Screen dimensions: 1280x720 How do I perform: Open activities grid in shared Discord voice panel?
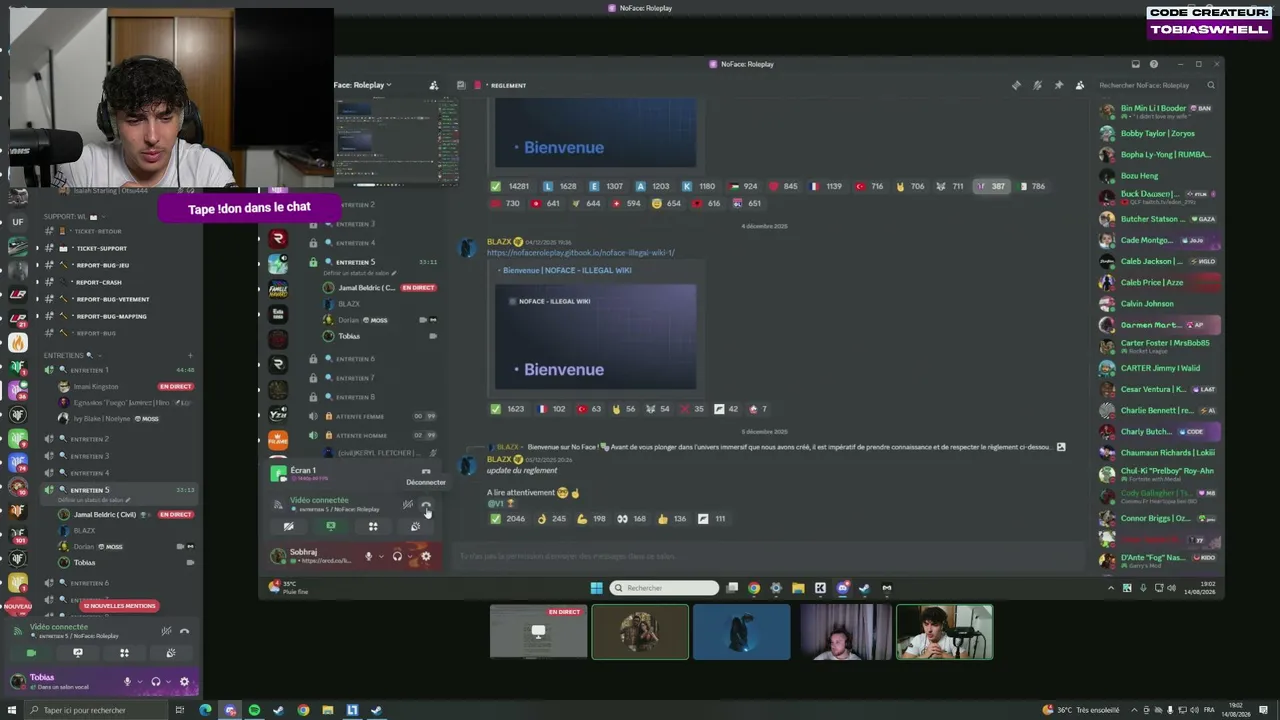(373, 526)
